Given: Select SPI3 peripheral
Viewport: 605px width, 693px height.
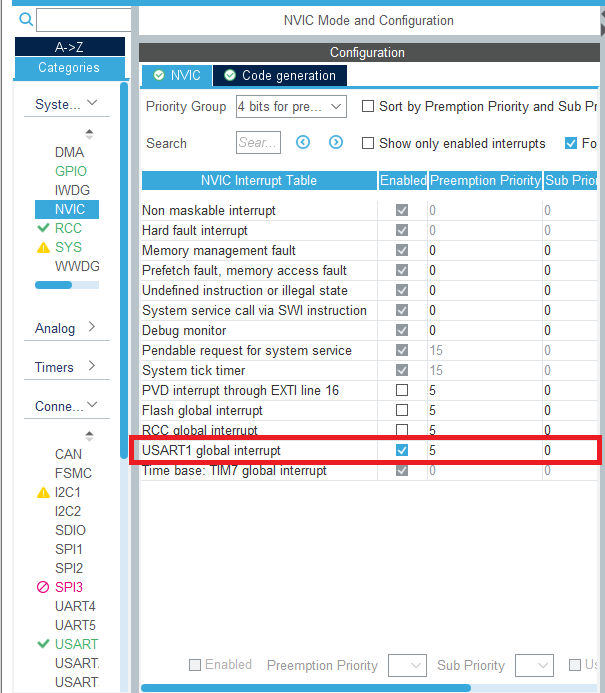Looking at the screenshot, I should pos(68,587).
